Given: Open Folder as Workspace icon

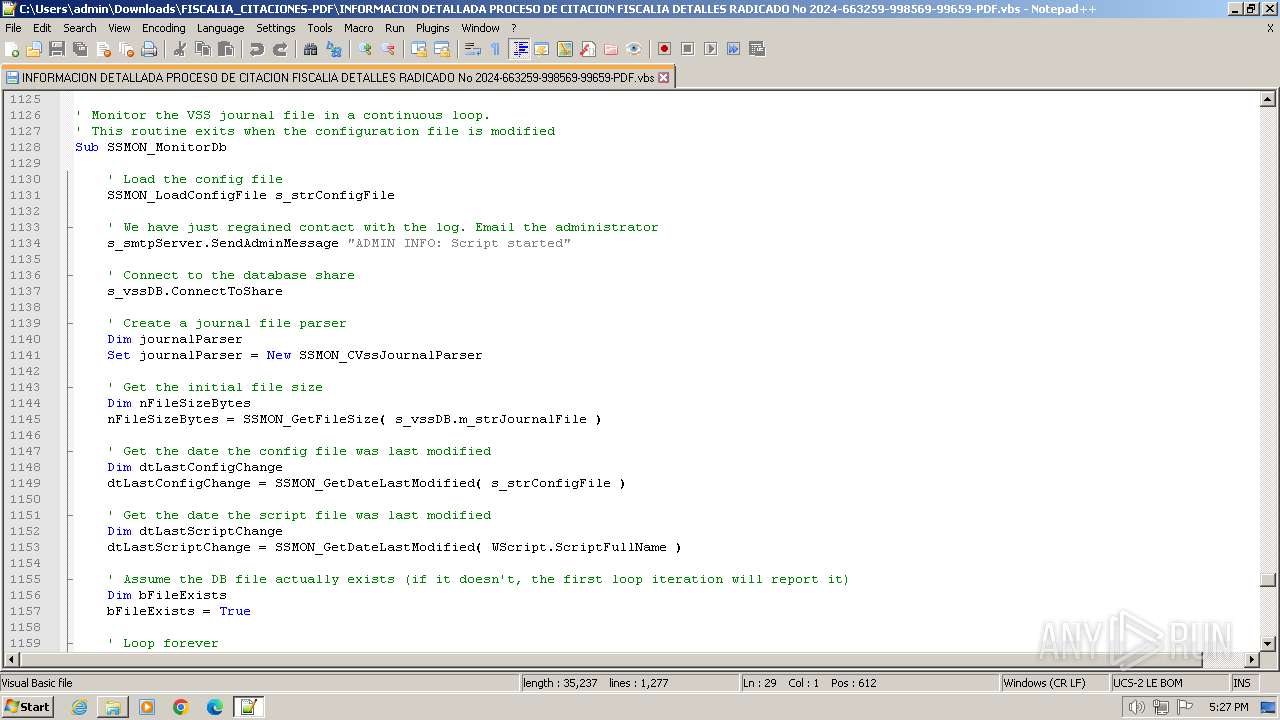Looking at the screenshot, I should [611, 49].
